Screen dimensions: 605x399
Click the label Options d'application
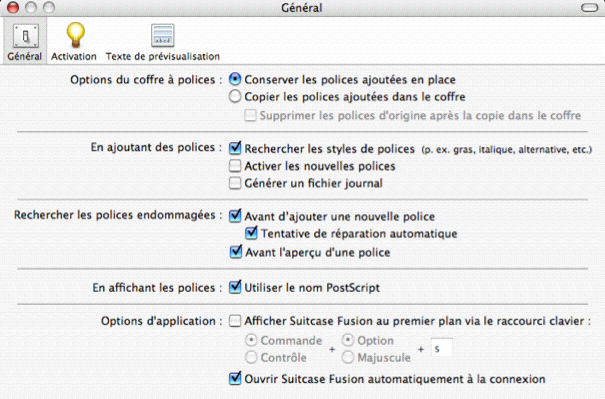(162, 321)
